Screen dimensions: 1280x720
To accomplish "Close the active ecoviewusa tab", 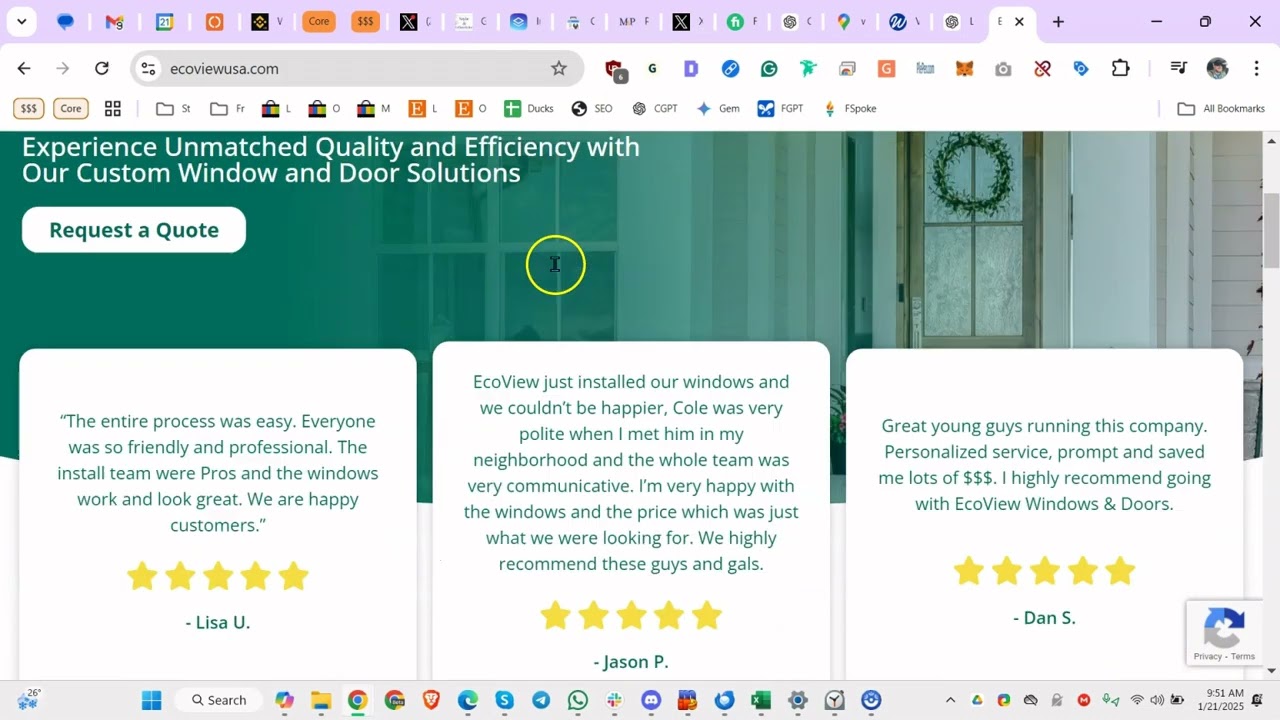I will 1019,21.
